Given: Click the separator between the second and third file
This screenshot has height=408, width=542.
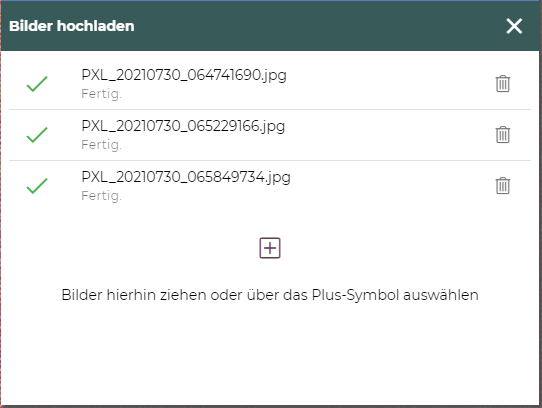Looking at the screenshot, I should 270,160.
